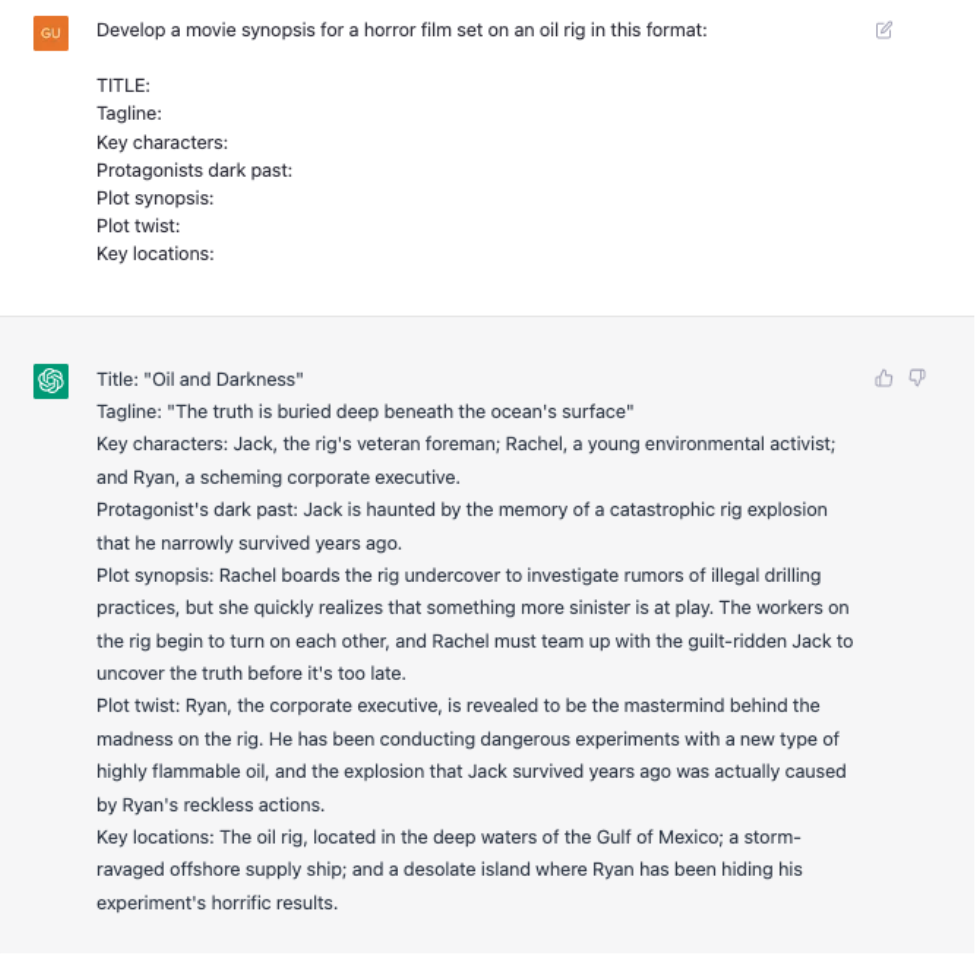Click the response tagline about the ocean's surface
Image resolution: width=975 pixels, height=954 pixels.
click(366, 411)
